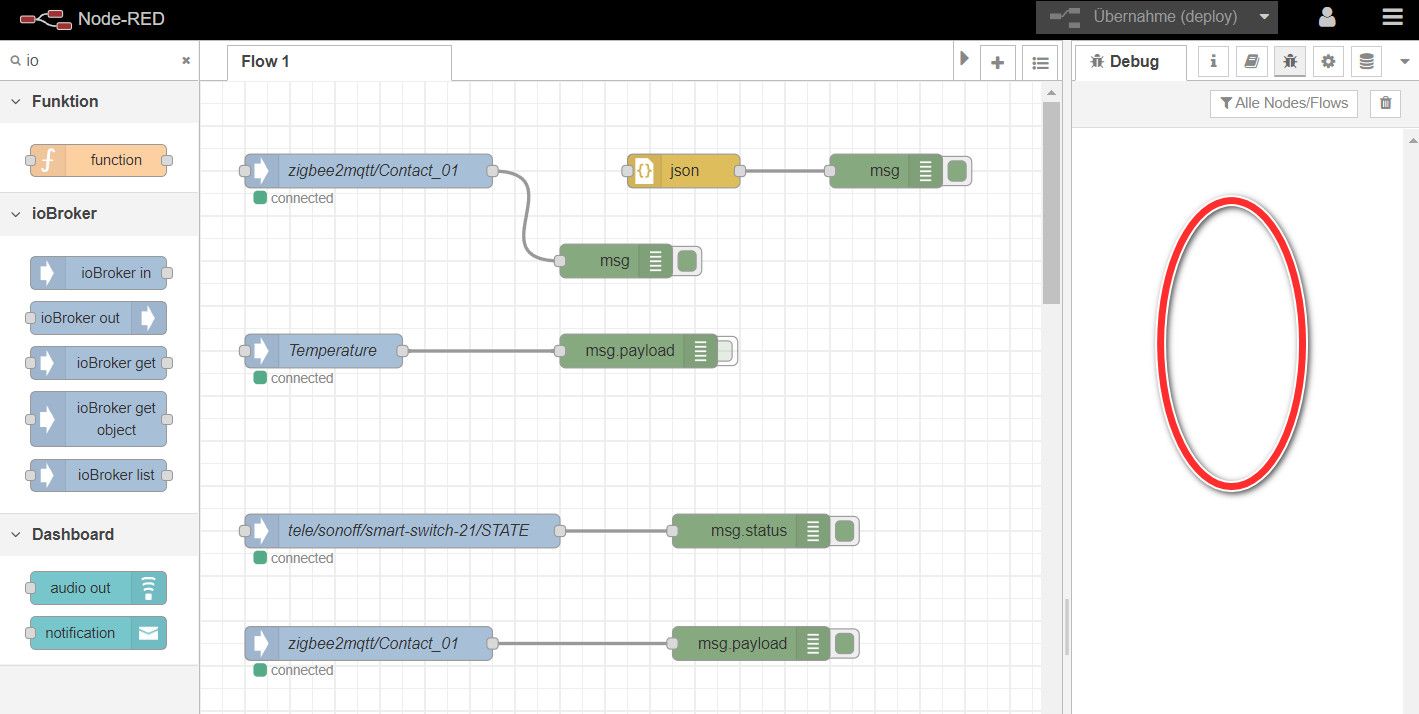The image size is (1419, 714).
Task: Select the ioBroker in palette node
Action: (98, 273)
